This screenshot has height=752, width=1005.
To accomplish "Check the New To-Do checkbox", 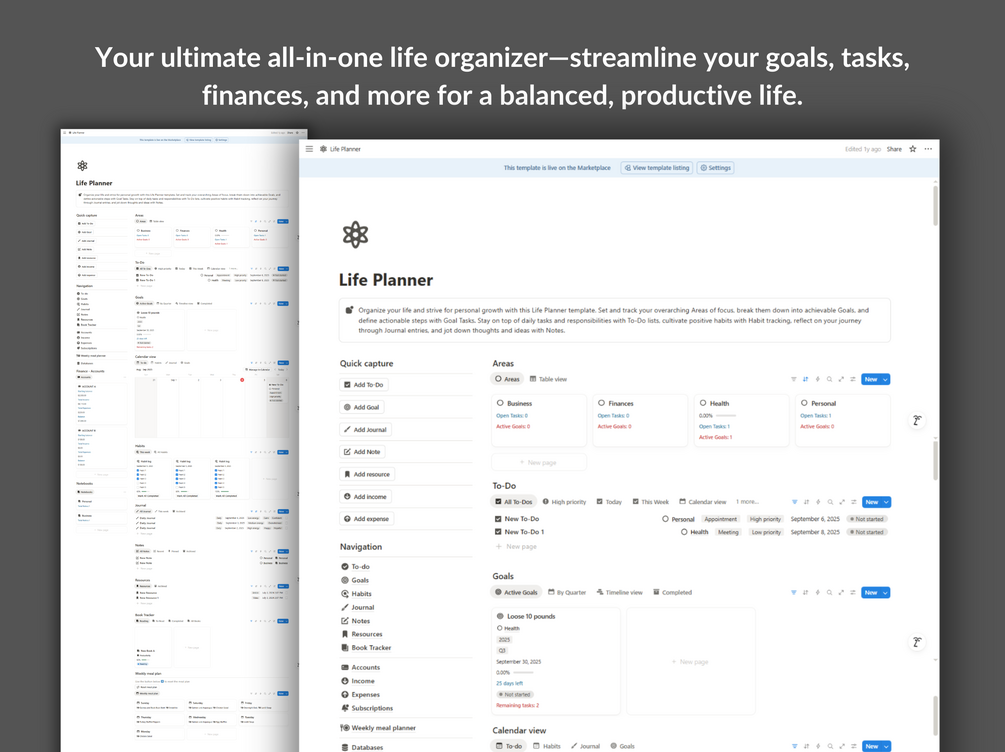I will click(498, 519).
